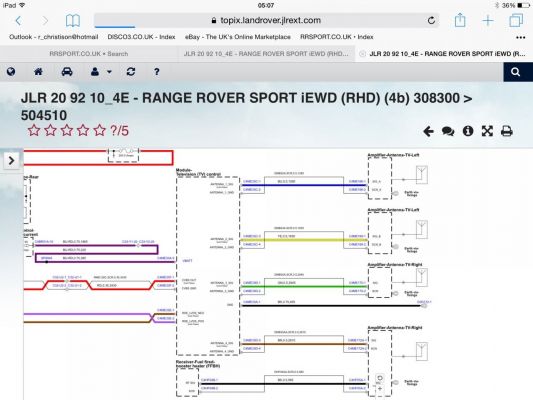Image resolution: width=533 pixels, height=400 pixels.
Task: Print the wiring diagram
Action: (x=506, y=131)
